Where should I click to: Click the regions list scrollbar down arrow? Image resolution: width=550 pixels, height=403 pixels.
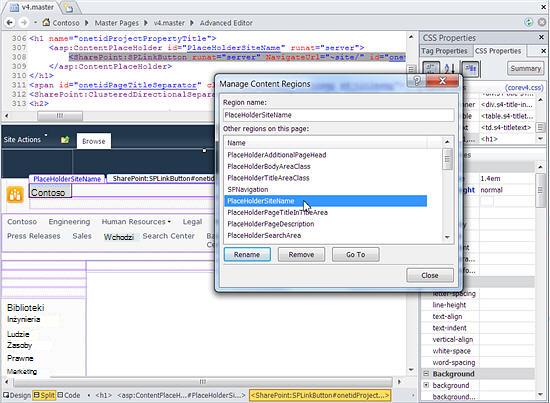(x=447, y=237)
